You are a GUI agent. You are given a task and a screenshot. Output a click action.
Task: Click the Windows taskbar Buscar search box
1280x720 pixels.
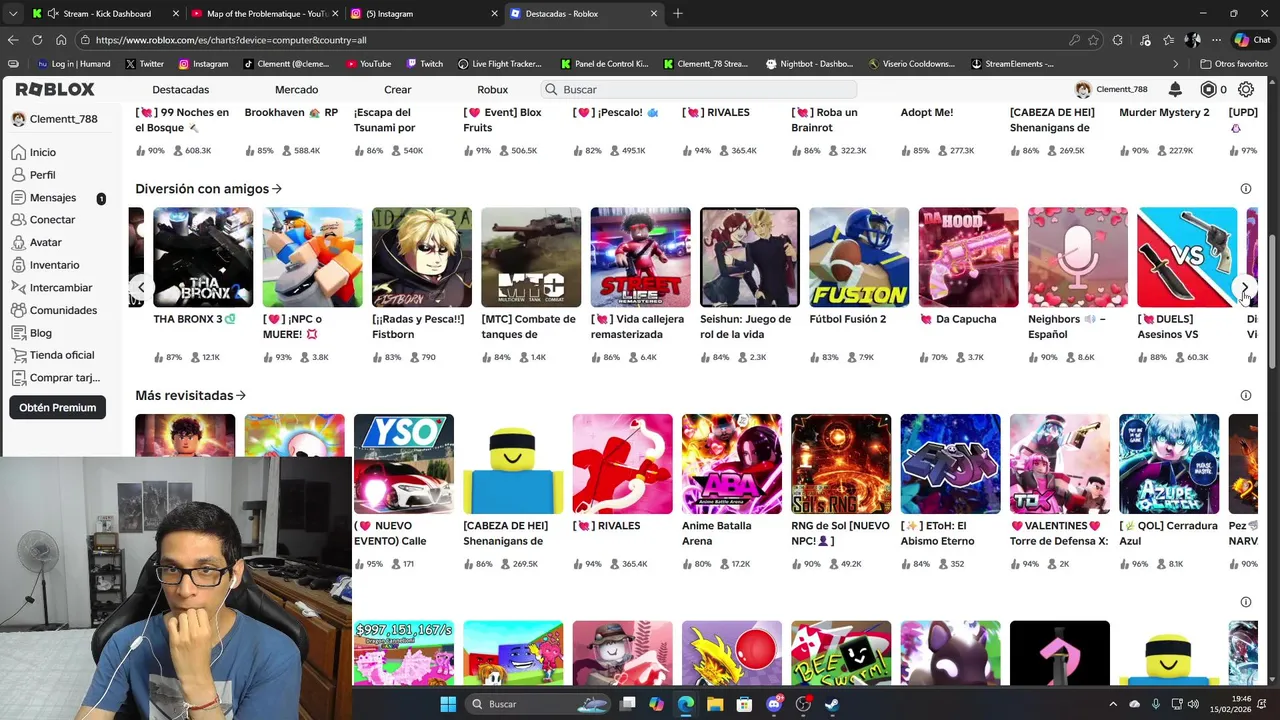point(540,704)
